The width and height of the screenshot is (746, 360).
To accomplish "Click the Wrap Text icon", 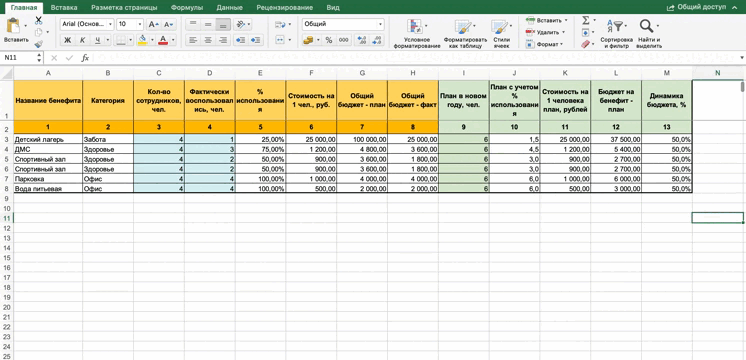I will click(281, 24).
